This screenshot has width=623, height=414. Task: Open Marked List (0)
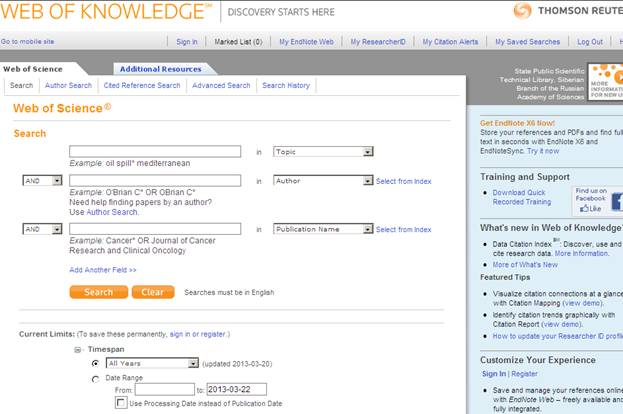[x=238, y=42]
